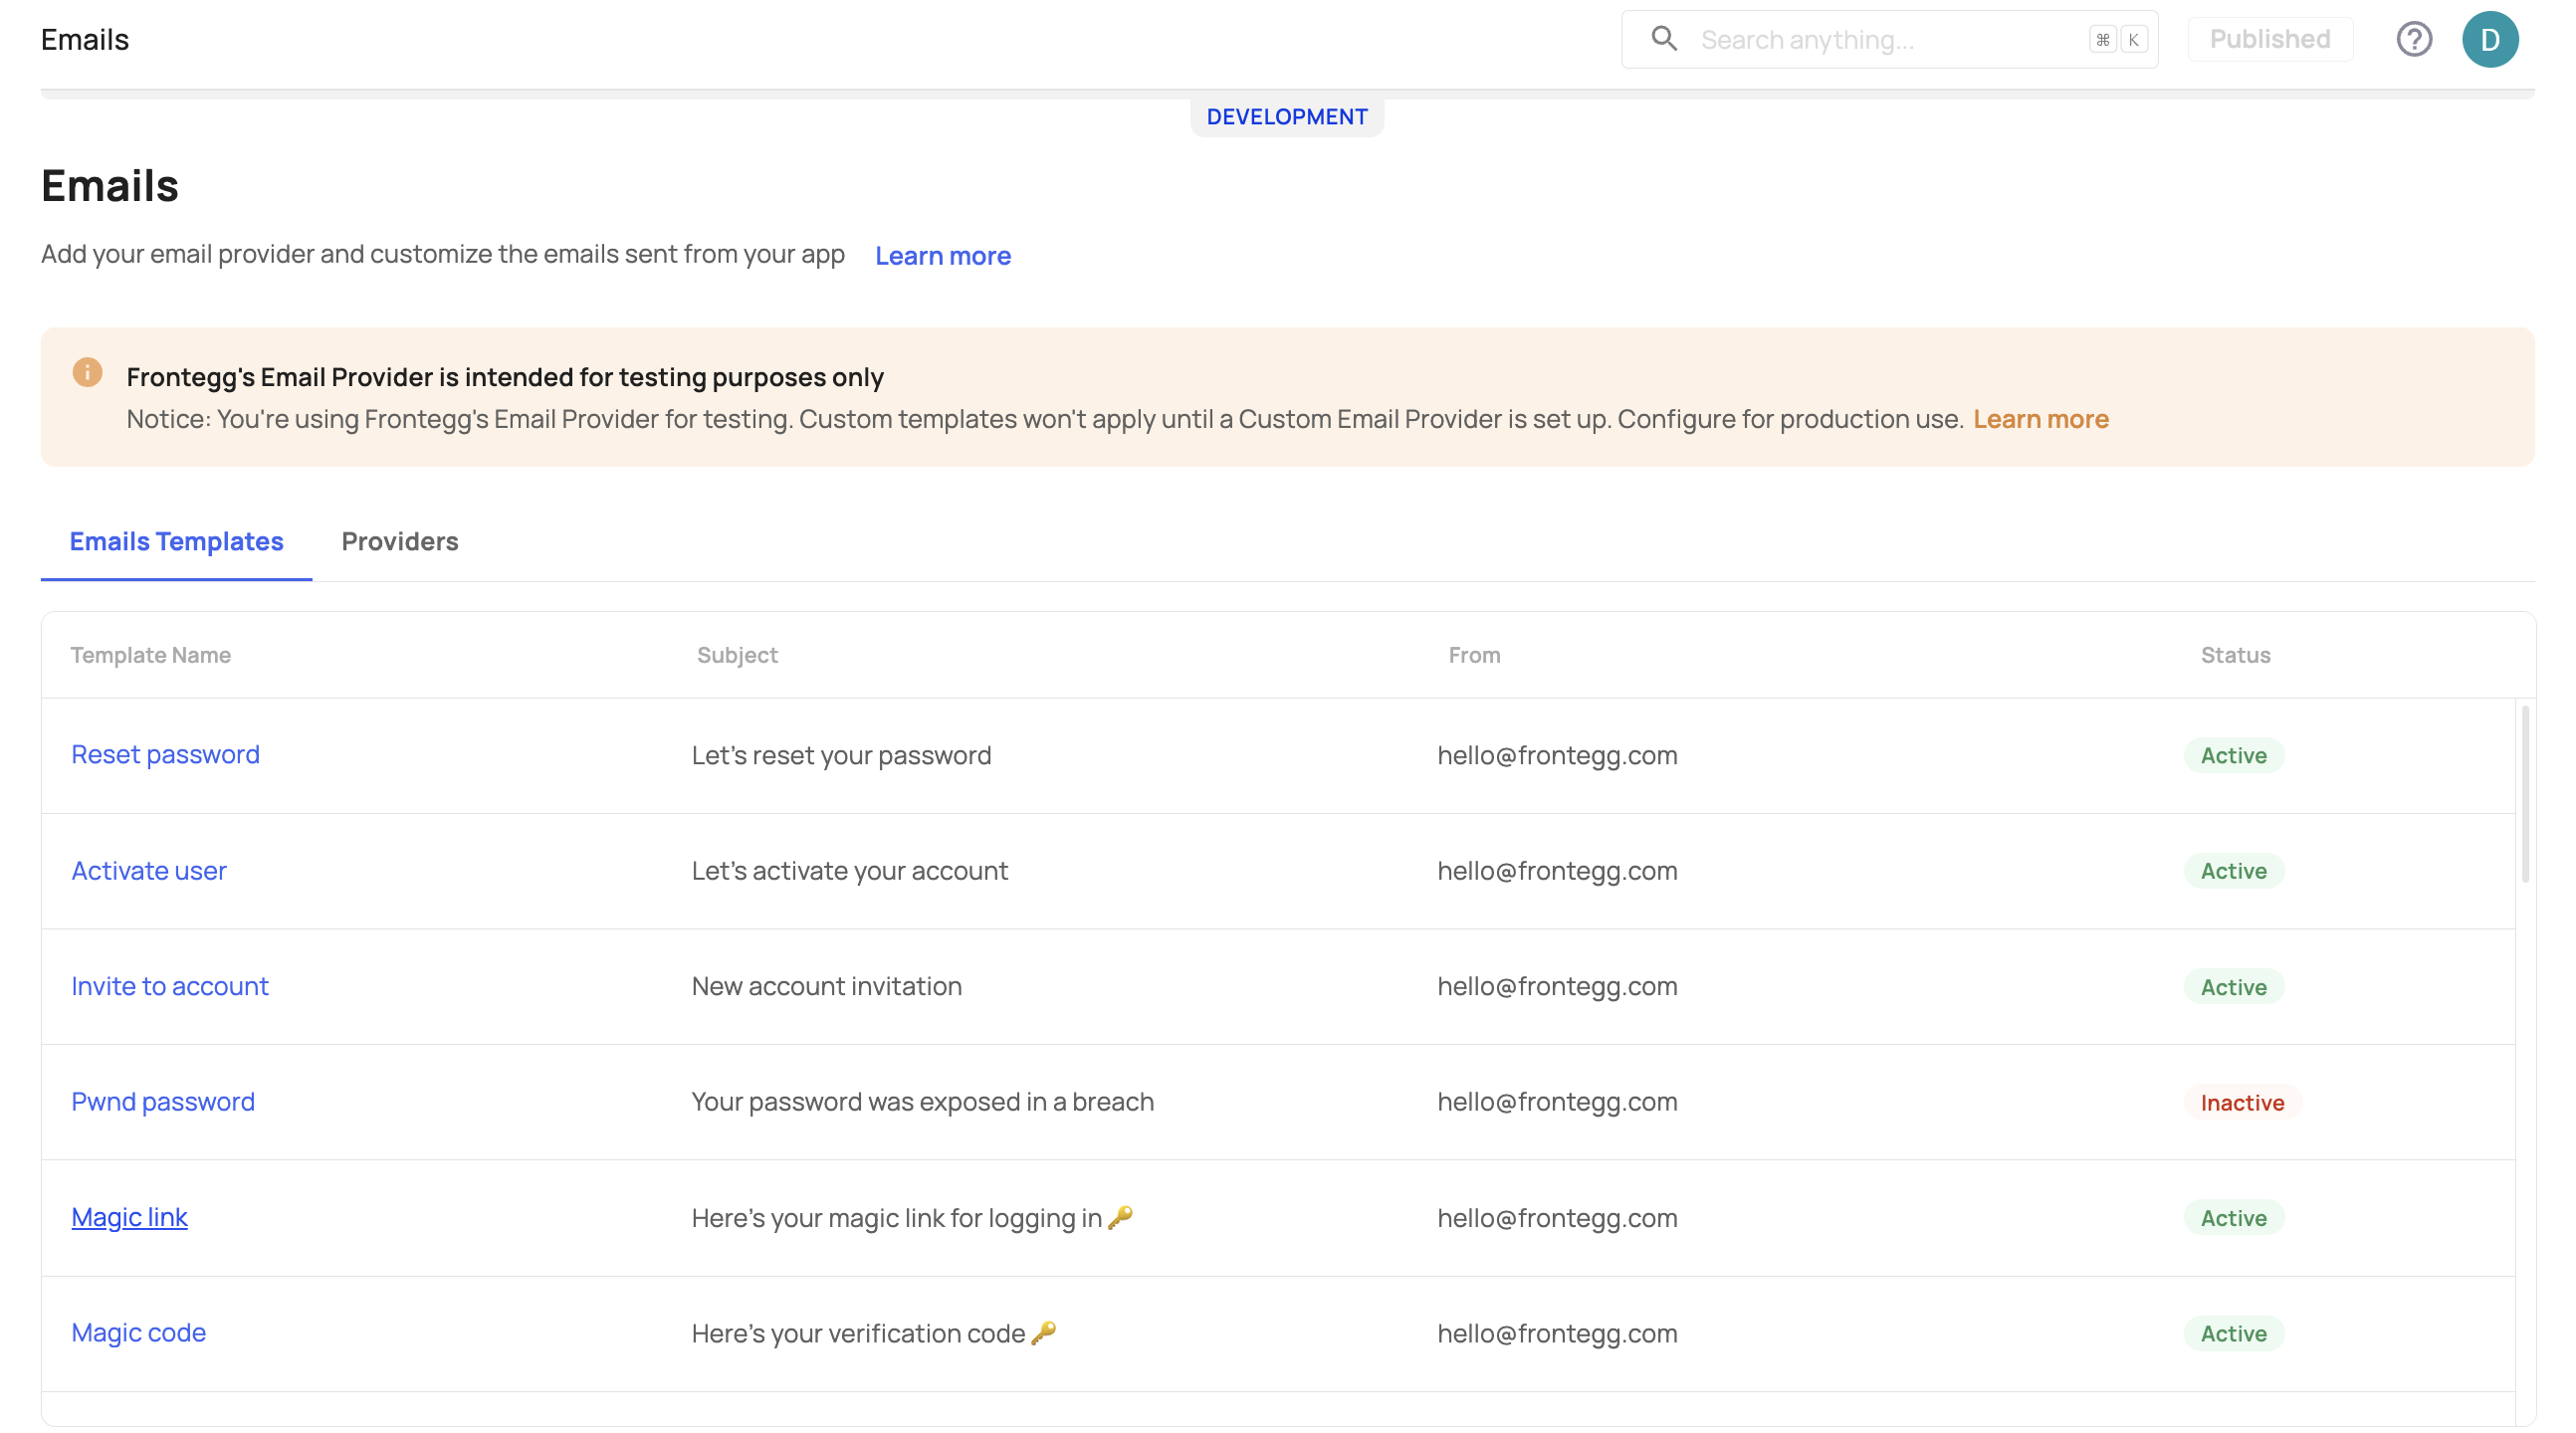
Task: Select the Emails Templates tab
Action: [x=176, y=541]
